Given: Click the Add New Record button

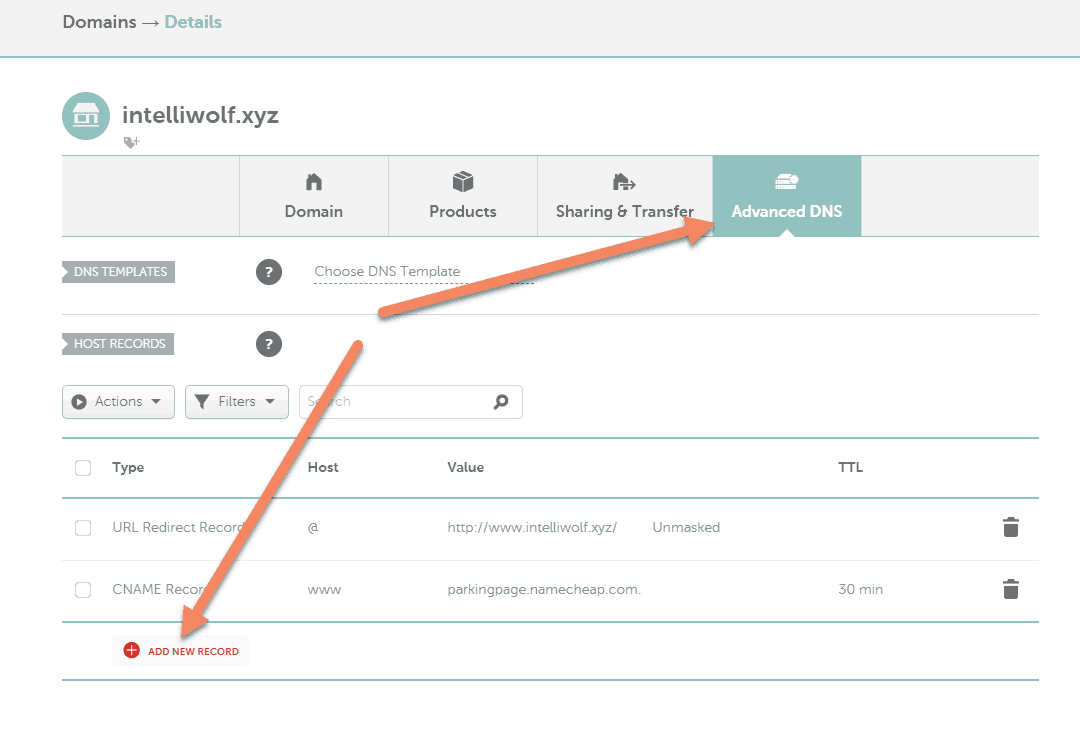Looking at the screenshot, I should (180, 650).
